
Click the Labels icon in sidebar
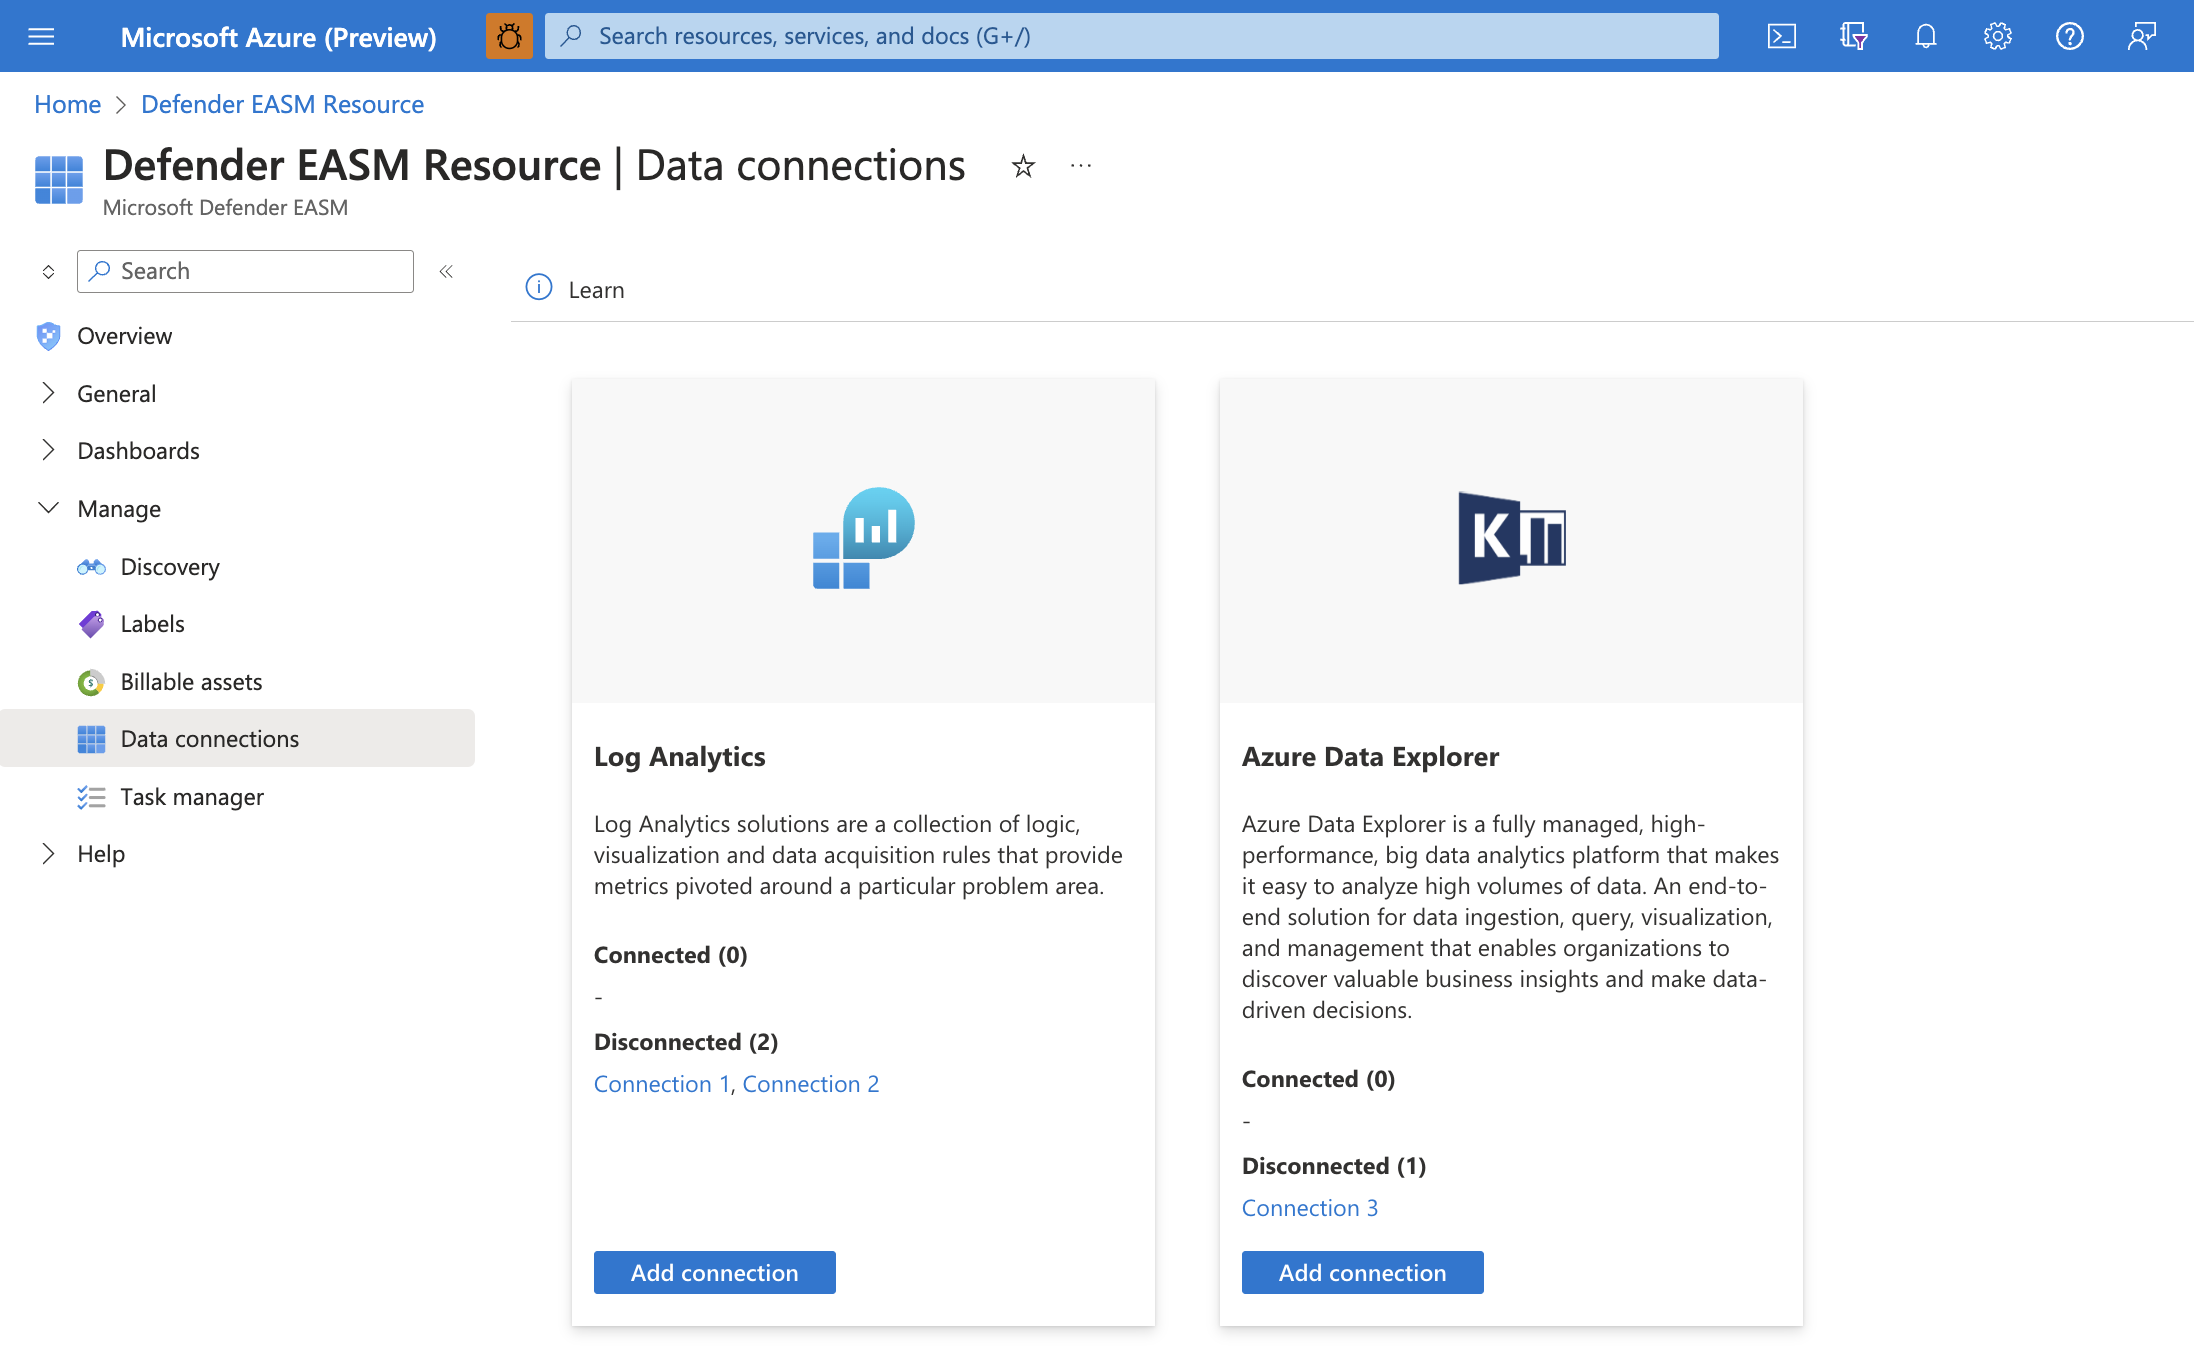coord(91,621)
